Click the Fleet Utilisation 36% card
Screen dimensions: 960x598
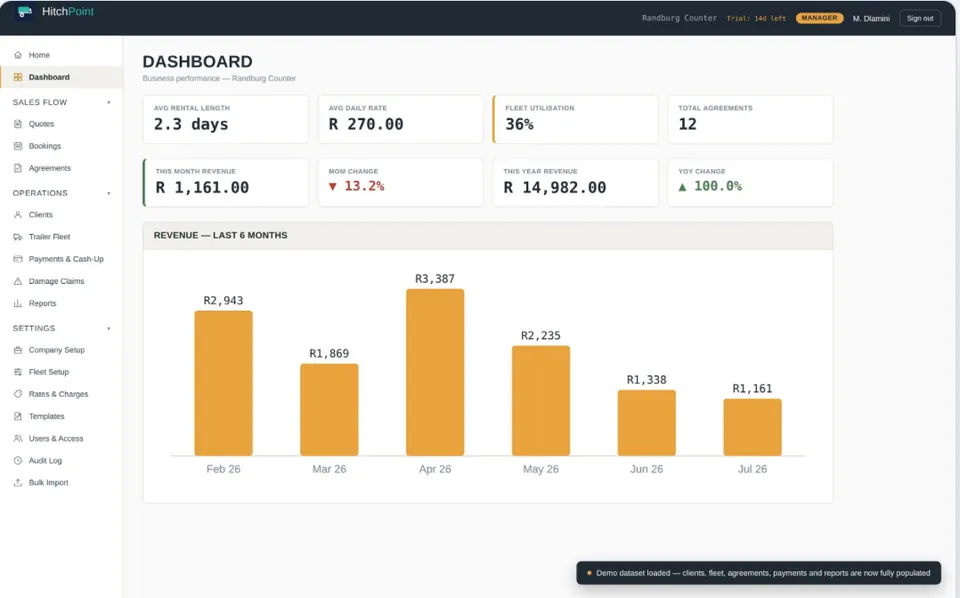(576, 119)
